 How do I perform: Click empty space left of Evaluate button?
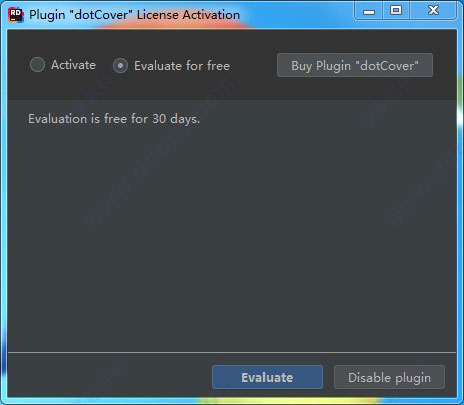pos(110,377)
